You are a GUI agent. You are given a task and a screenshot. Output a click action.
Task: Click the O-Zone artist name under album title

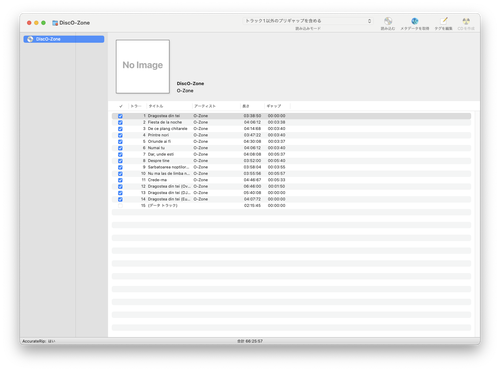[185, 91]
